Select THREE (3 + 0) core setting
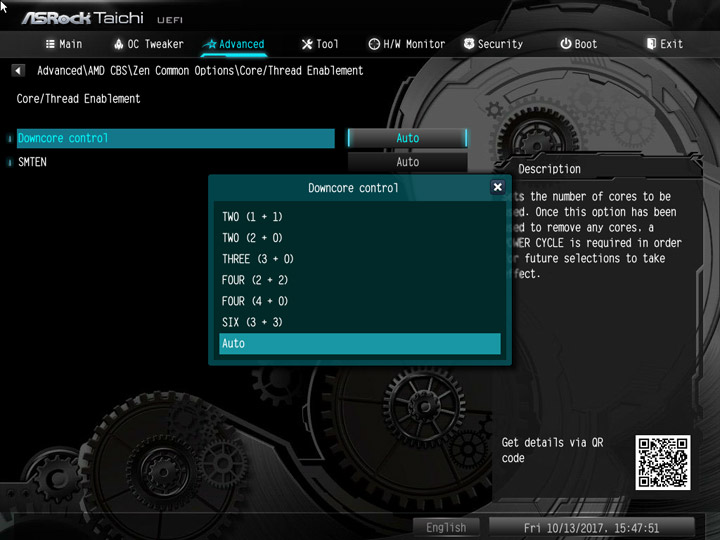The width and height of the screenshot is (720, 540). click(360, 259)
